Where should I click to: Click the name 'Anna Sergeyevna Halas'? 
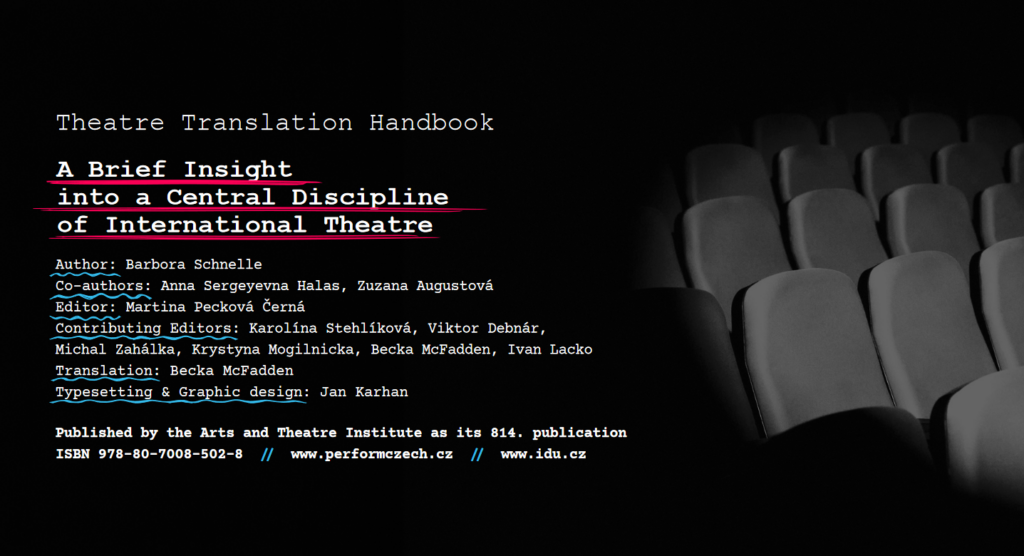coord(250,286)
